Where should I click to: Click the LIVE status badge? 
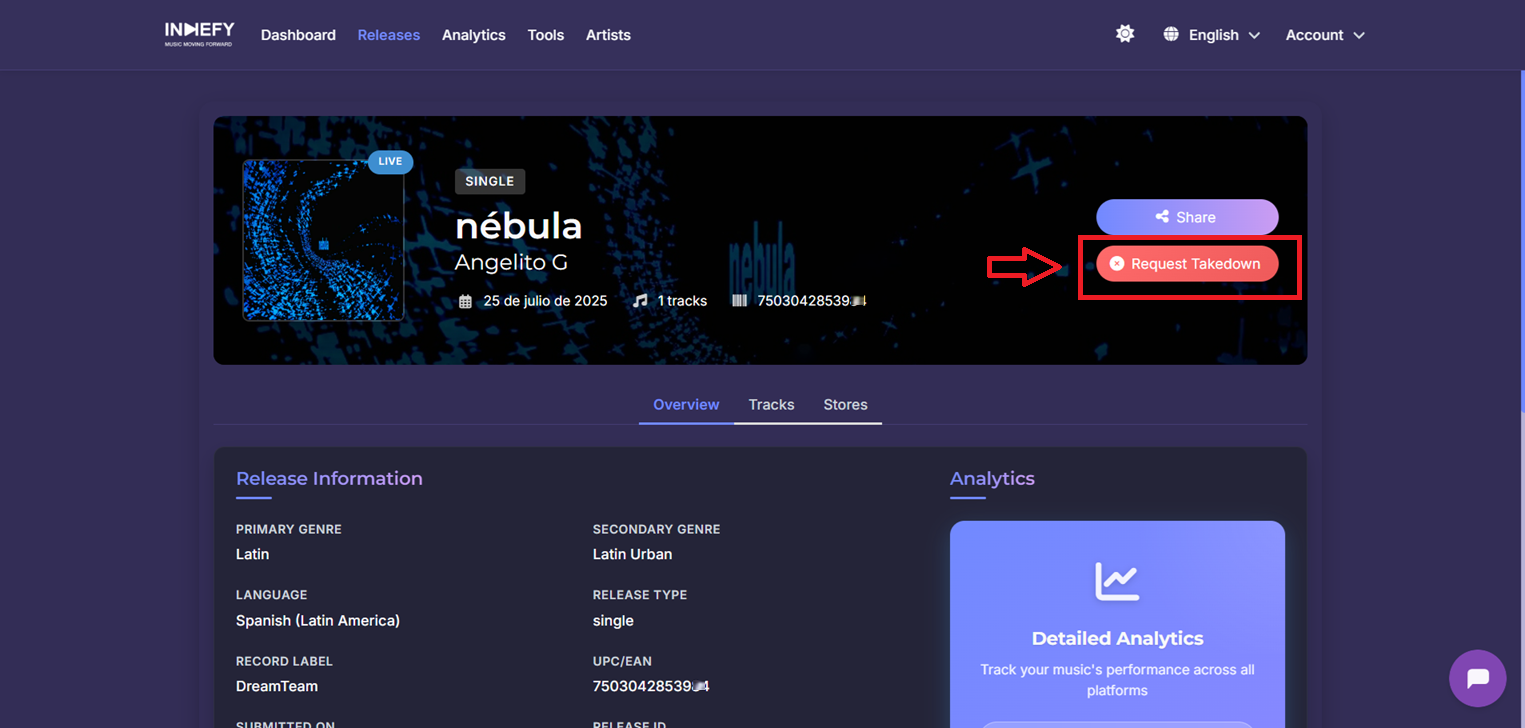390,161
